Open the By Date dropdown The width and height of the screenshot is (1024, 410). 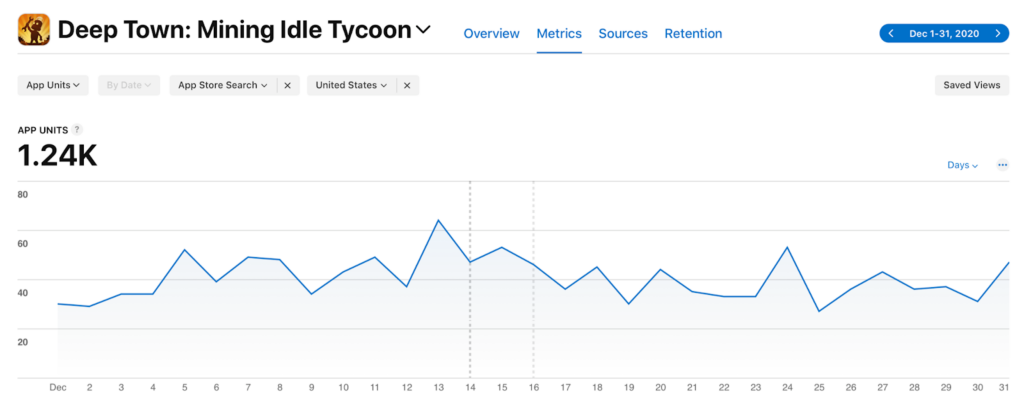(x=128, y=86)
